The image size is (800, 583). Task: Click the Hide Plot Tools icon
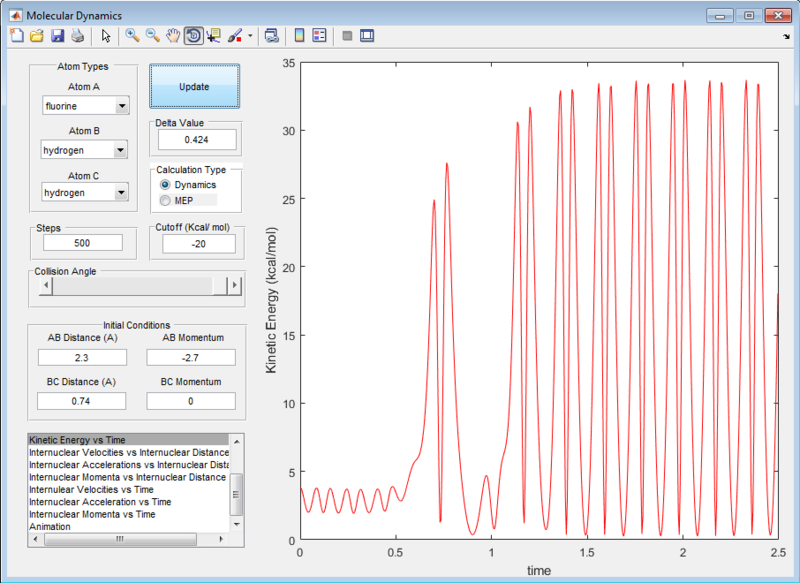tap(347, 36)
